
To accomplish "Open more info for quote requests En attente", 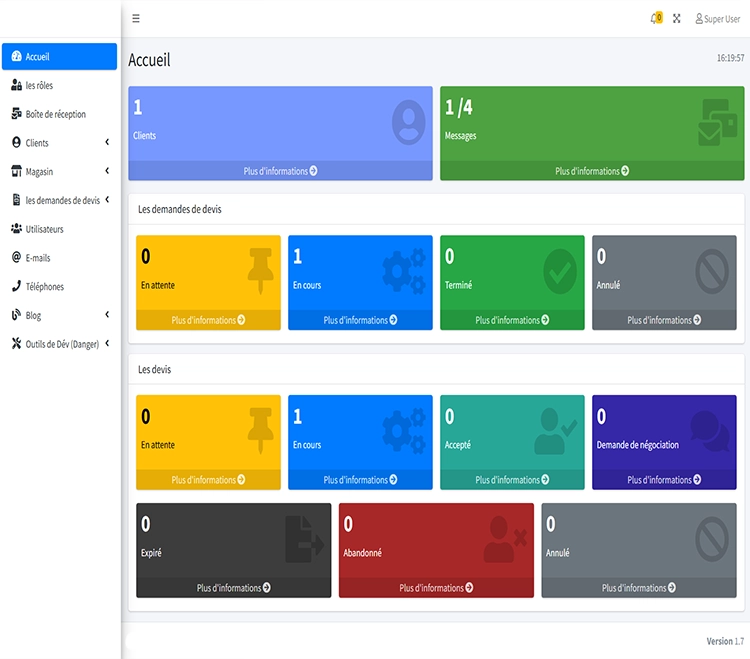I will [208, 320].
